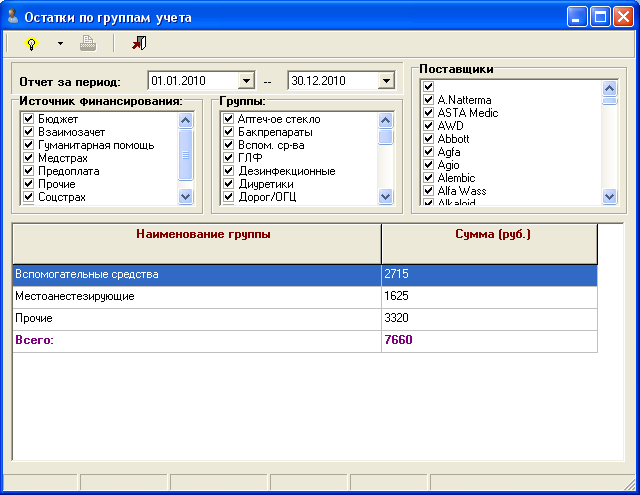Open the arrow dropdown beside the light bulb
The image size is (640, 495).
click(60, 44)
